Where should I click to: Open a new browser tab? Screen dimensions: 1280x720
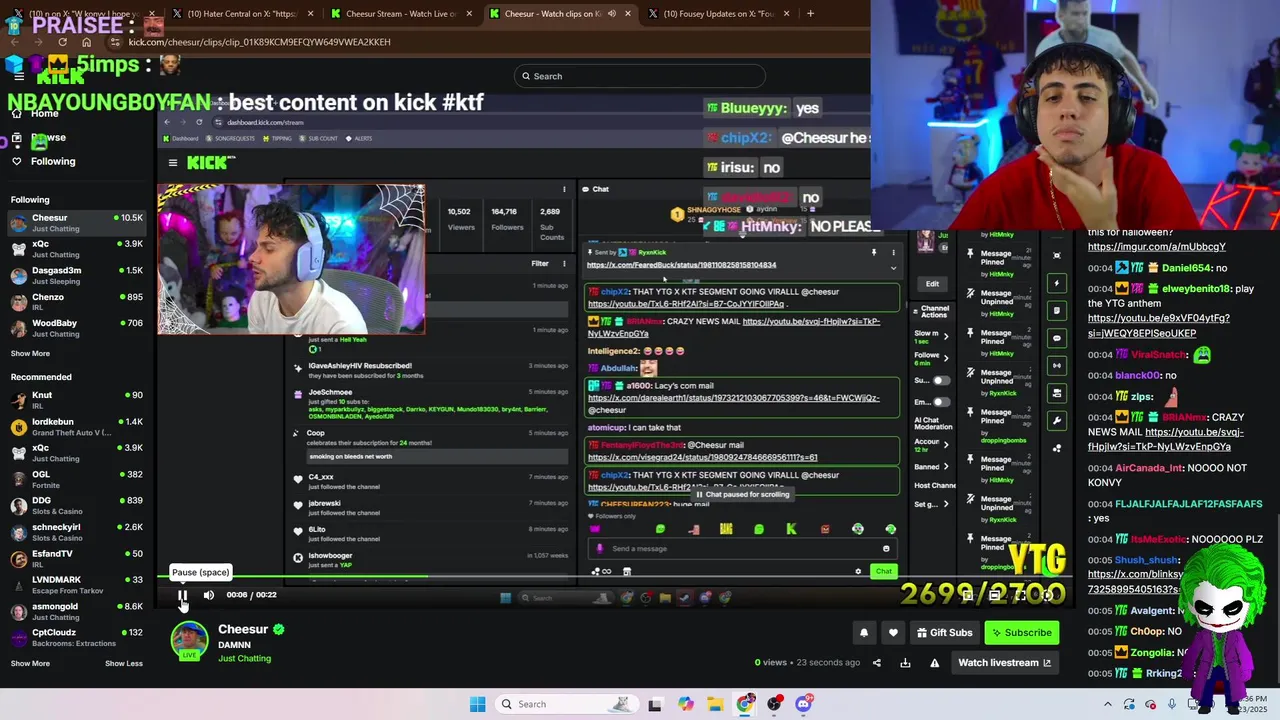810,14
